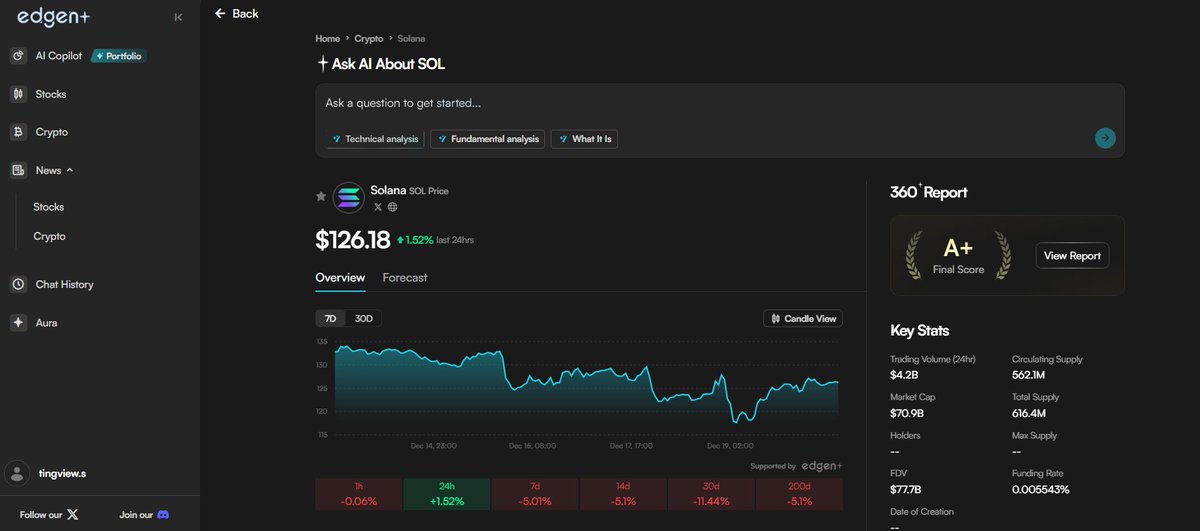This screenshot has height=531, width=1200.
Task: Collapse the News section chevron
Action: pyautogui.click(x=70, y=170)
